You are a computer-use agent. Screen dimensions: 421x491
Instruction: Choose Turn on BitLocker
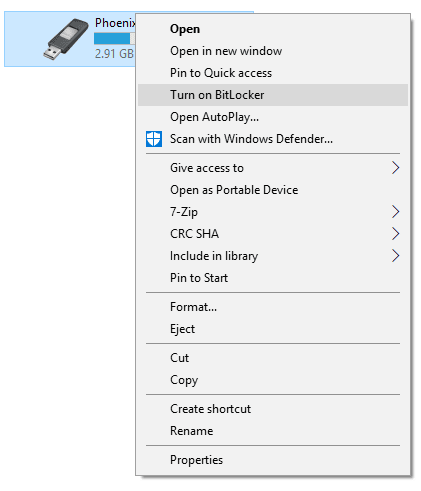(273, 95)
